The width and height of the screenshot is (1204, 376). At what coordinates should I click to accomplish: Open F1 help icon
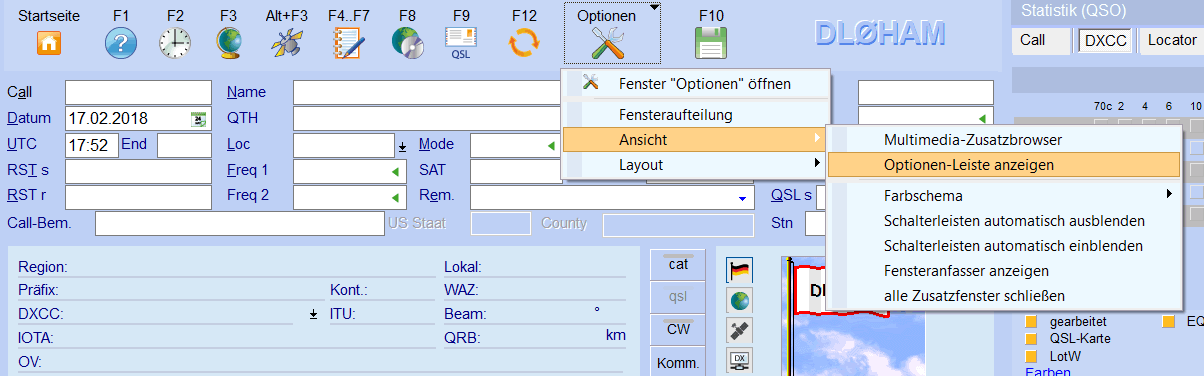121,43
